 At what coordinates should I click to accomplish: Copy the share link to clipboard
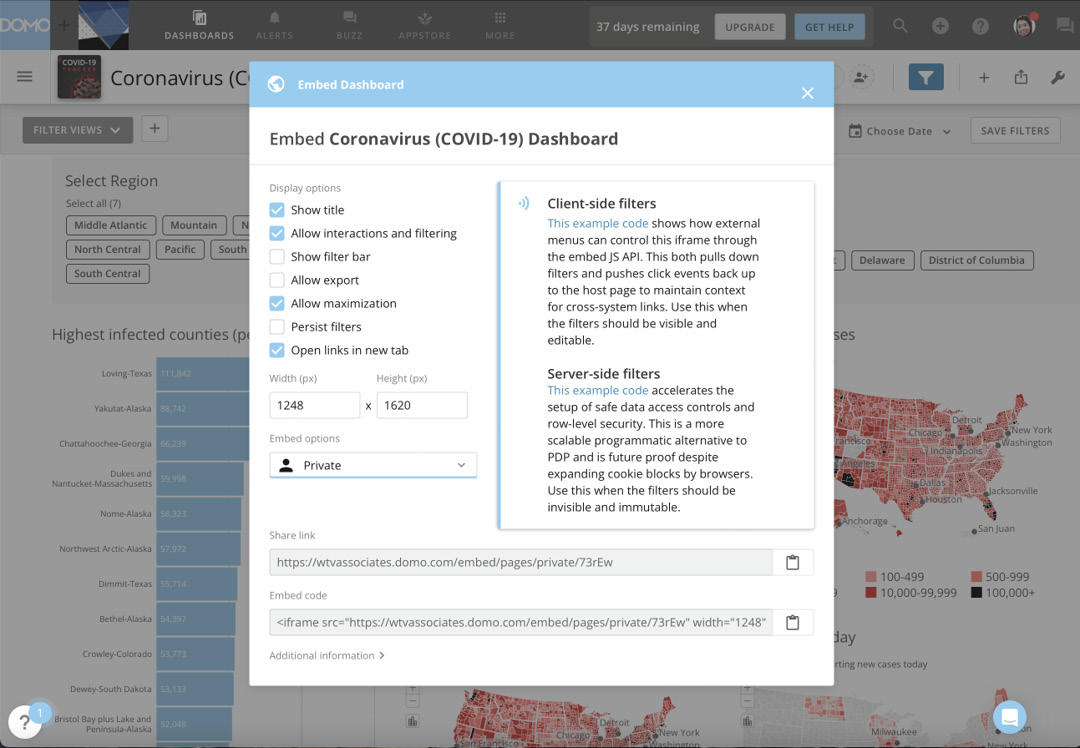[793, 562]
